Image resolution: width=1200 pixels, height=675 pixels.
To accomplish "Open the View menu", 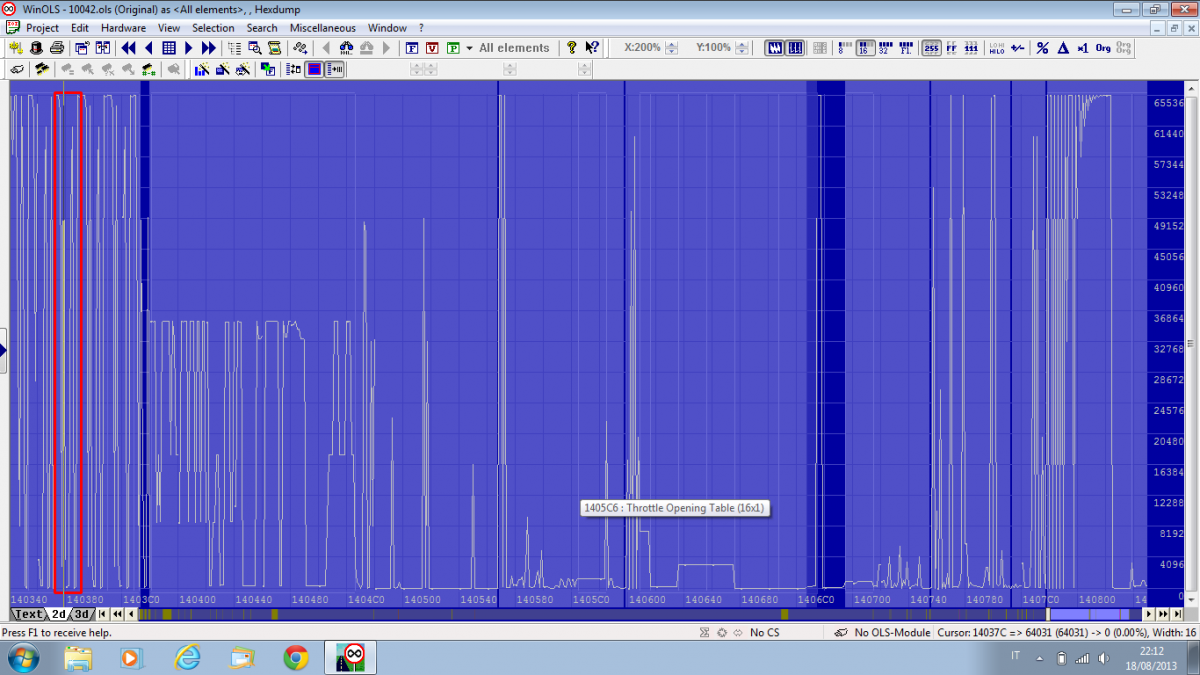I will point(169,28).
